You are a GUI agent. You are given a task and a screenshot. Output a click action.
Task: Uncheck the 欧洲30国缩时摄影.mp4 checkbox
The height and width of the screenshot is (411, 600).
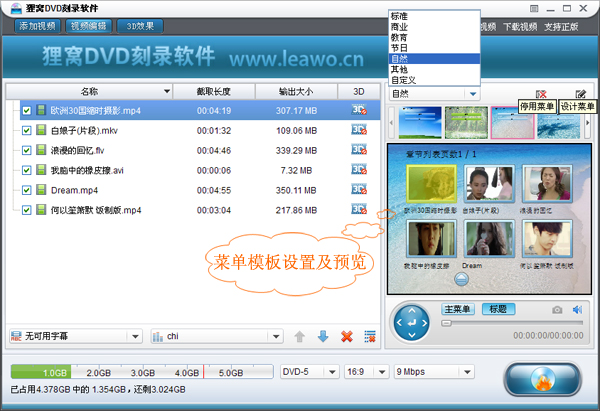click(x=26, y=111)
